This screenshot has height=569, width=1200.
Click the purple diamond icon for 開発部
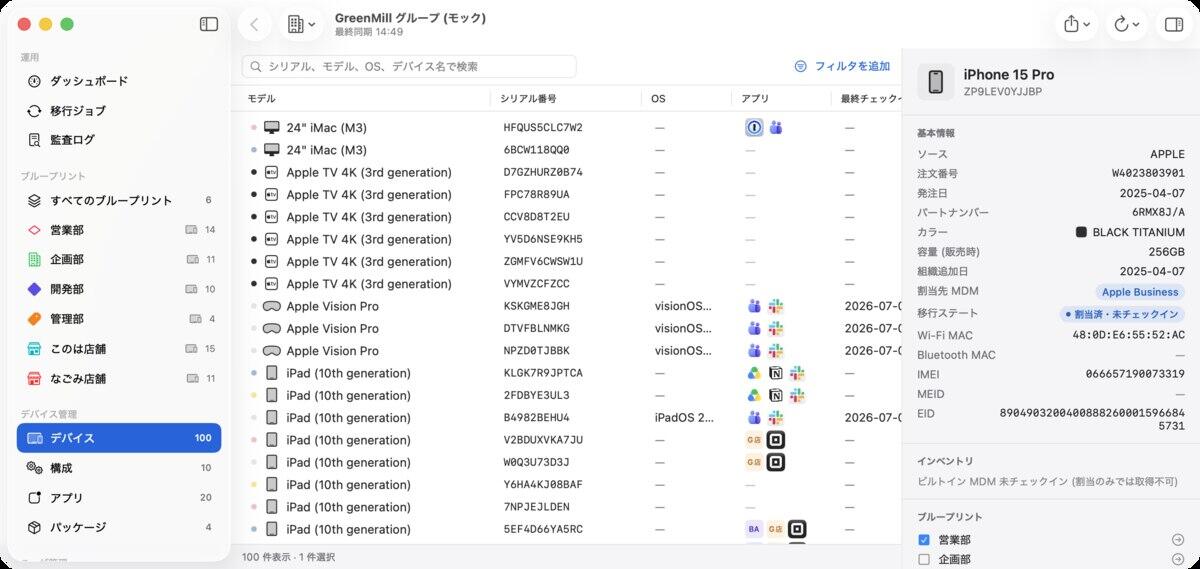click(34, 289)
